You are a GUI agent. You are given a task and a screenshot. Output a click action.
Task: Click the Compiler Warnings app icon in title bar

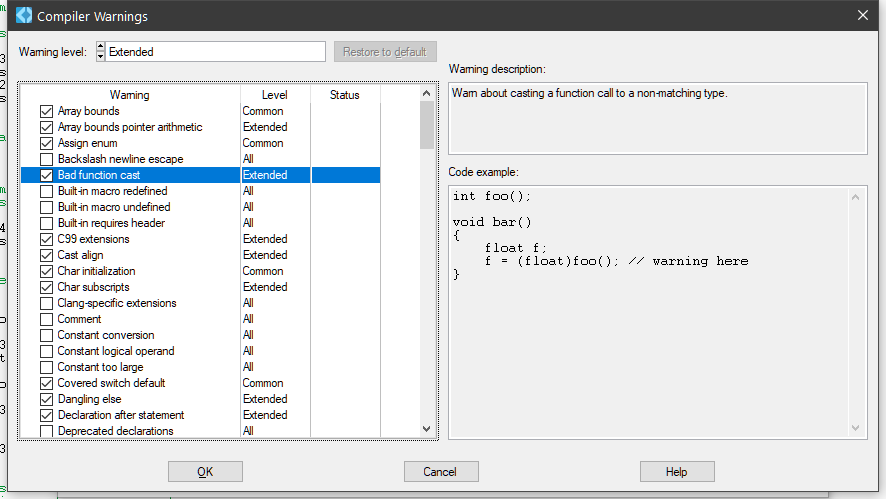pos(24,15)
